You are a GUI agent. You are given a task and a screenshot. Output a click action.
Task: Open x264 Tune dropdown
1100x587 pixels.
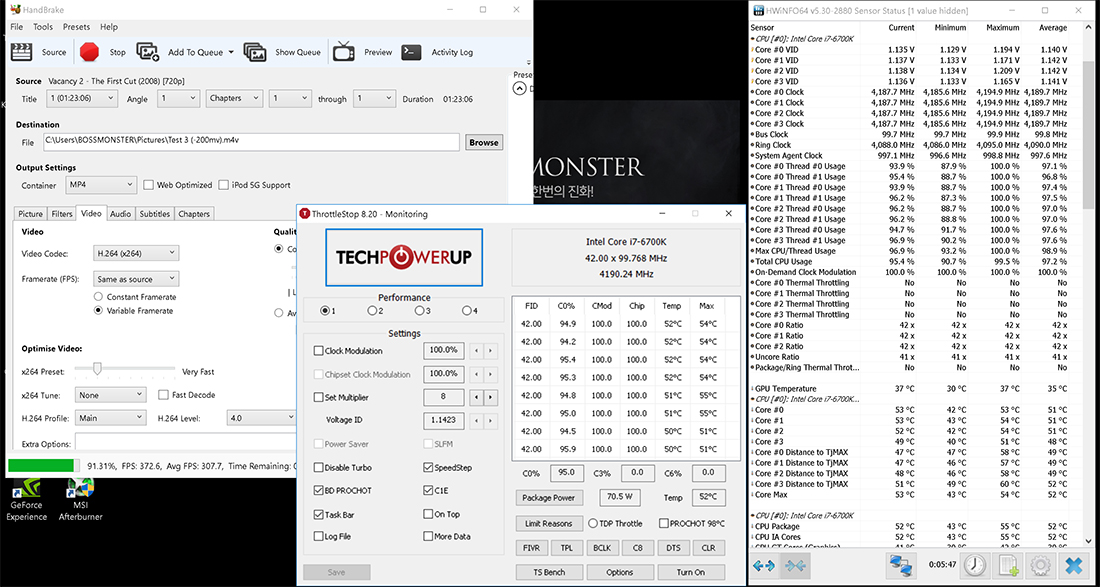coord(110,396)
